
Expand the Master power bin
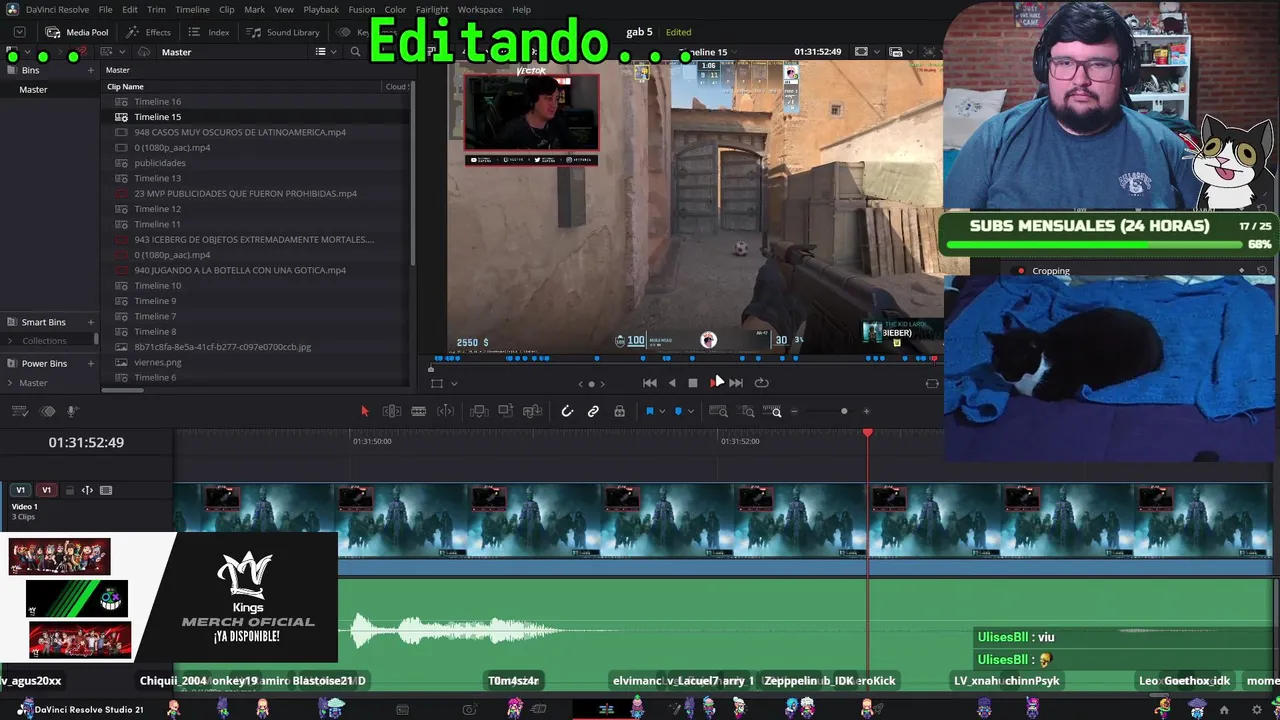pos(10,383)
